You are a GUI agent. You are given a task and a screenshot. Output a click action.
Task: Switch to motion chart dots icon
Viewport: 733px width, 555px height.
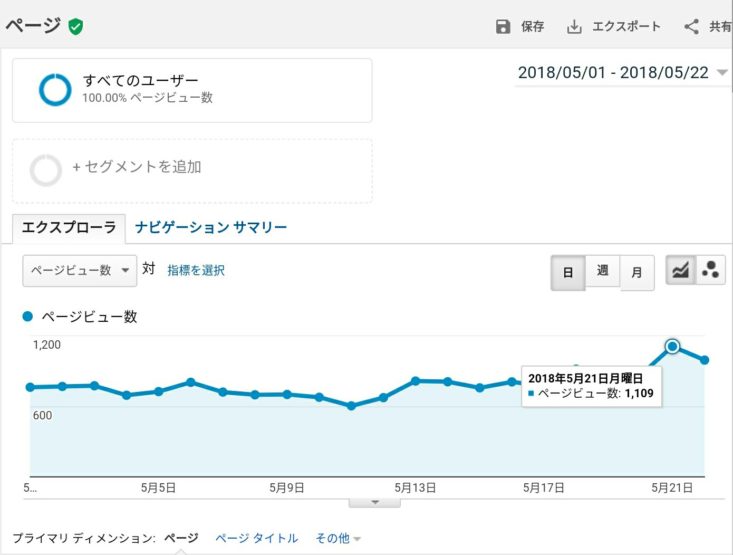[x=711, y=270]
